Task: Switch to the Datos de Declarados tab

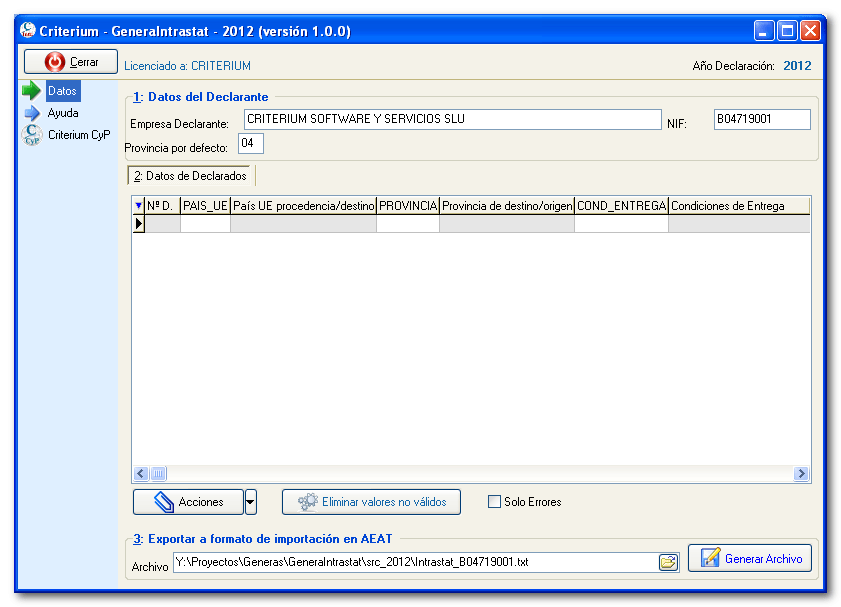Action: click(x=190, y=176)
